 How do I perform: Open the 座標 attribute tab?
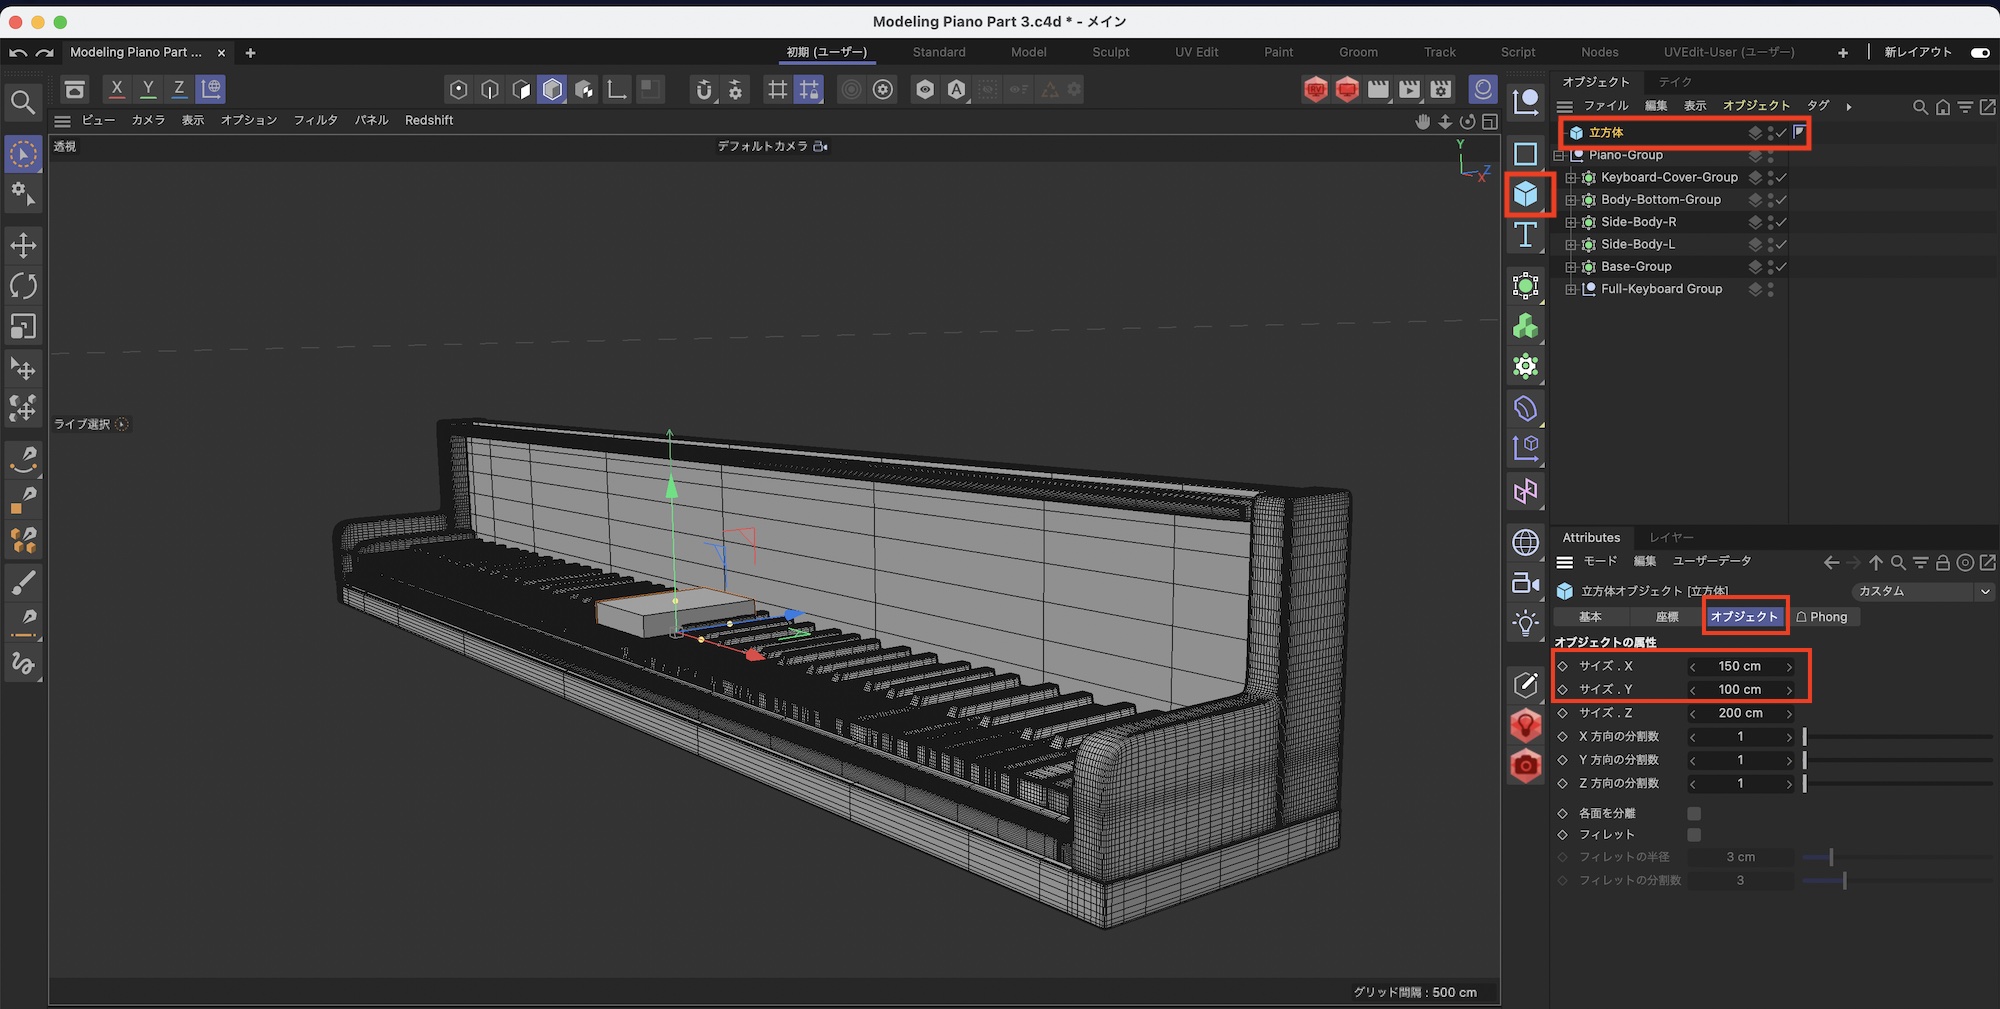click(x=1667, y=617)
